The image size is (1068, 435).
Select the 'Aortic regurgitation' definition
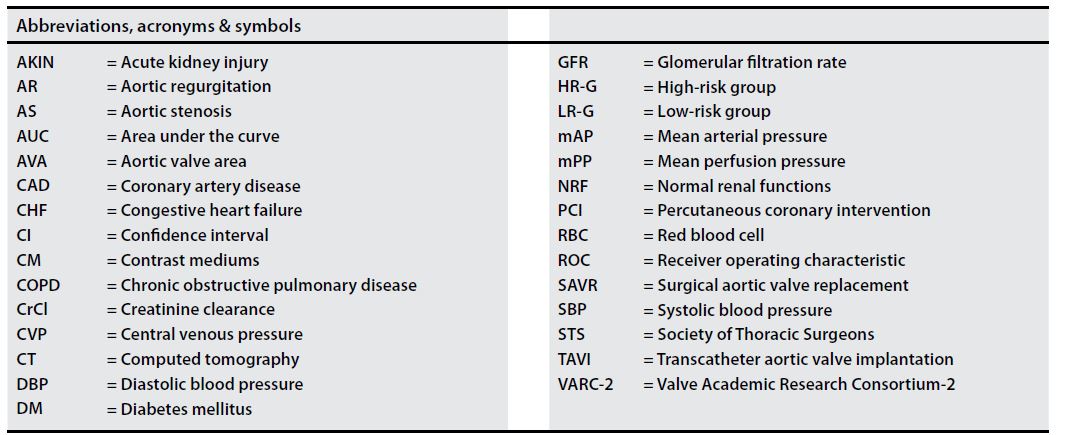[x=195, y=87]
